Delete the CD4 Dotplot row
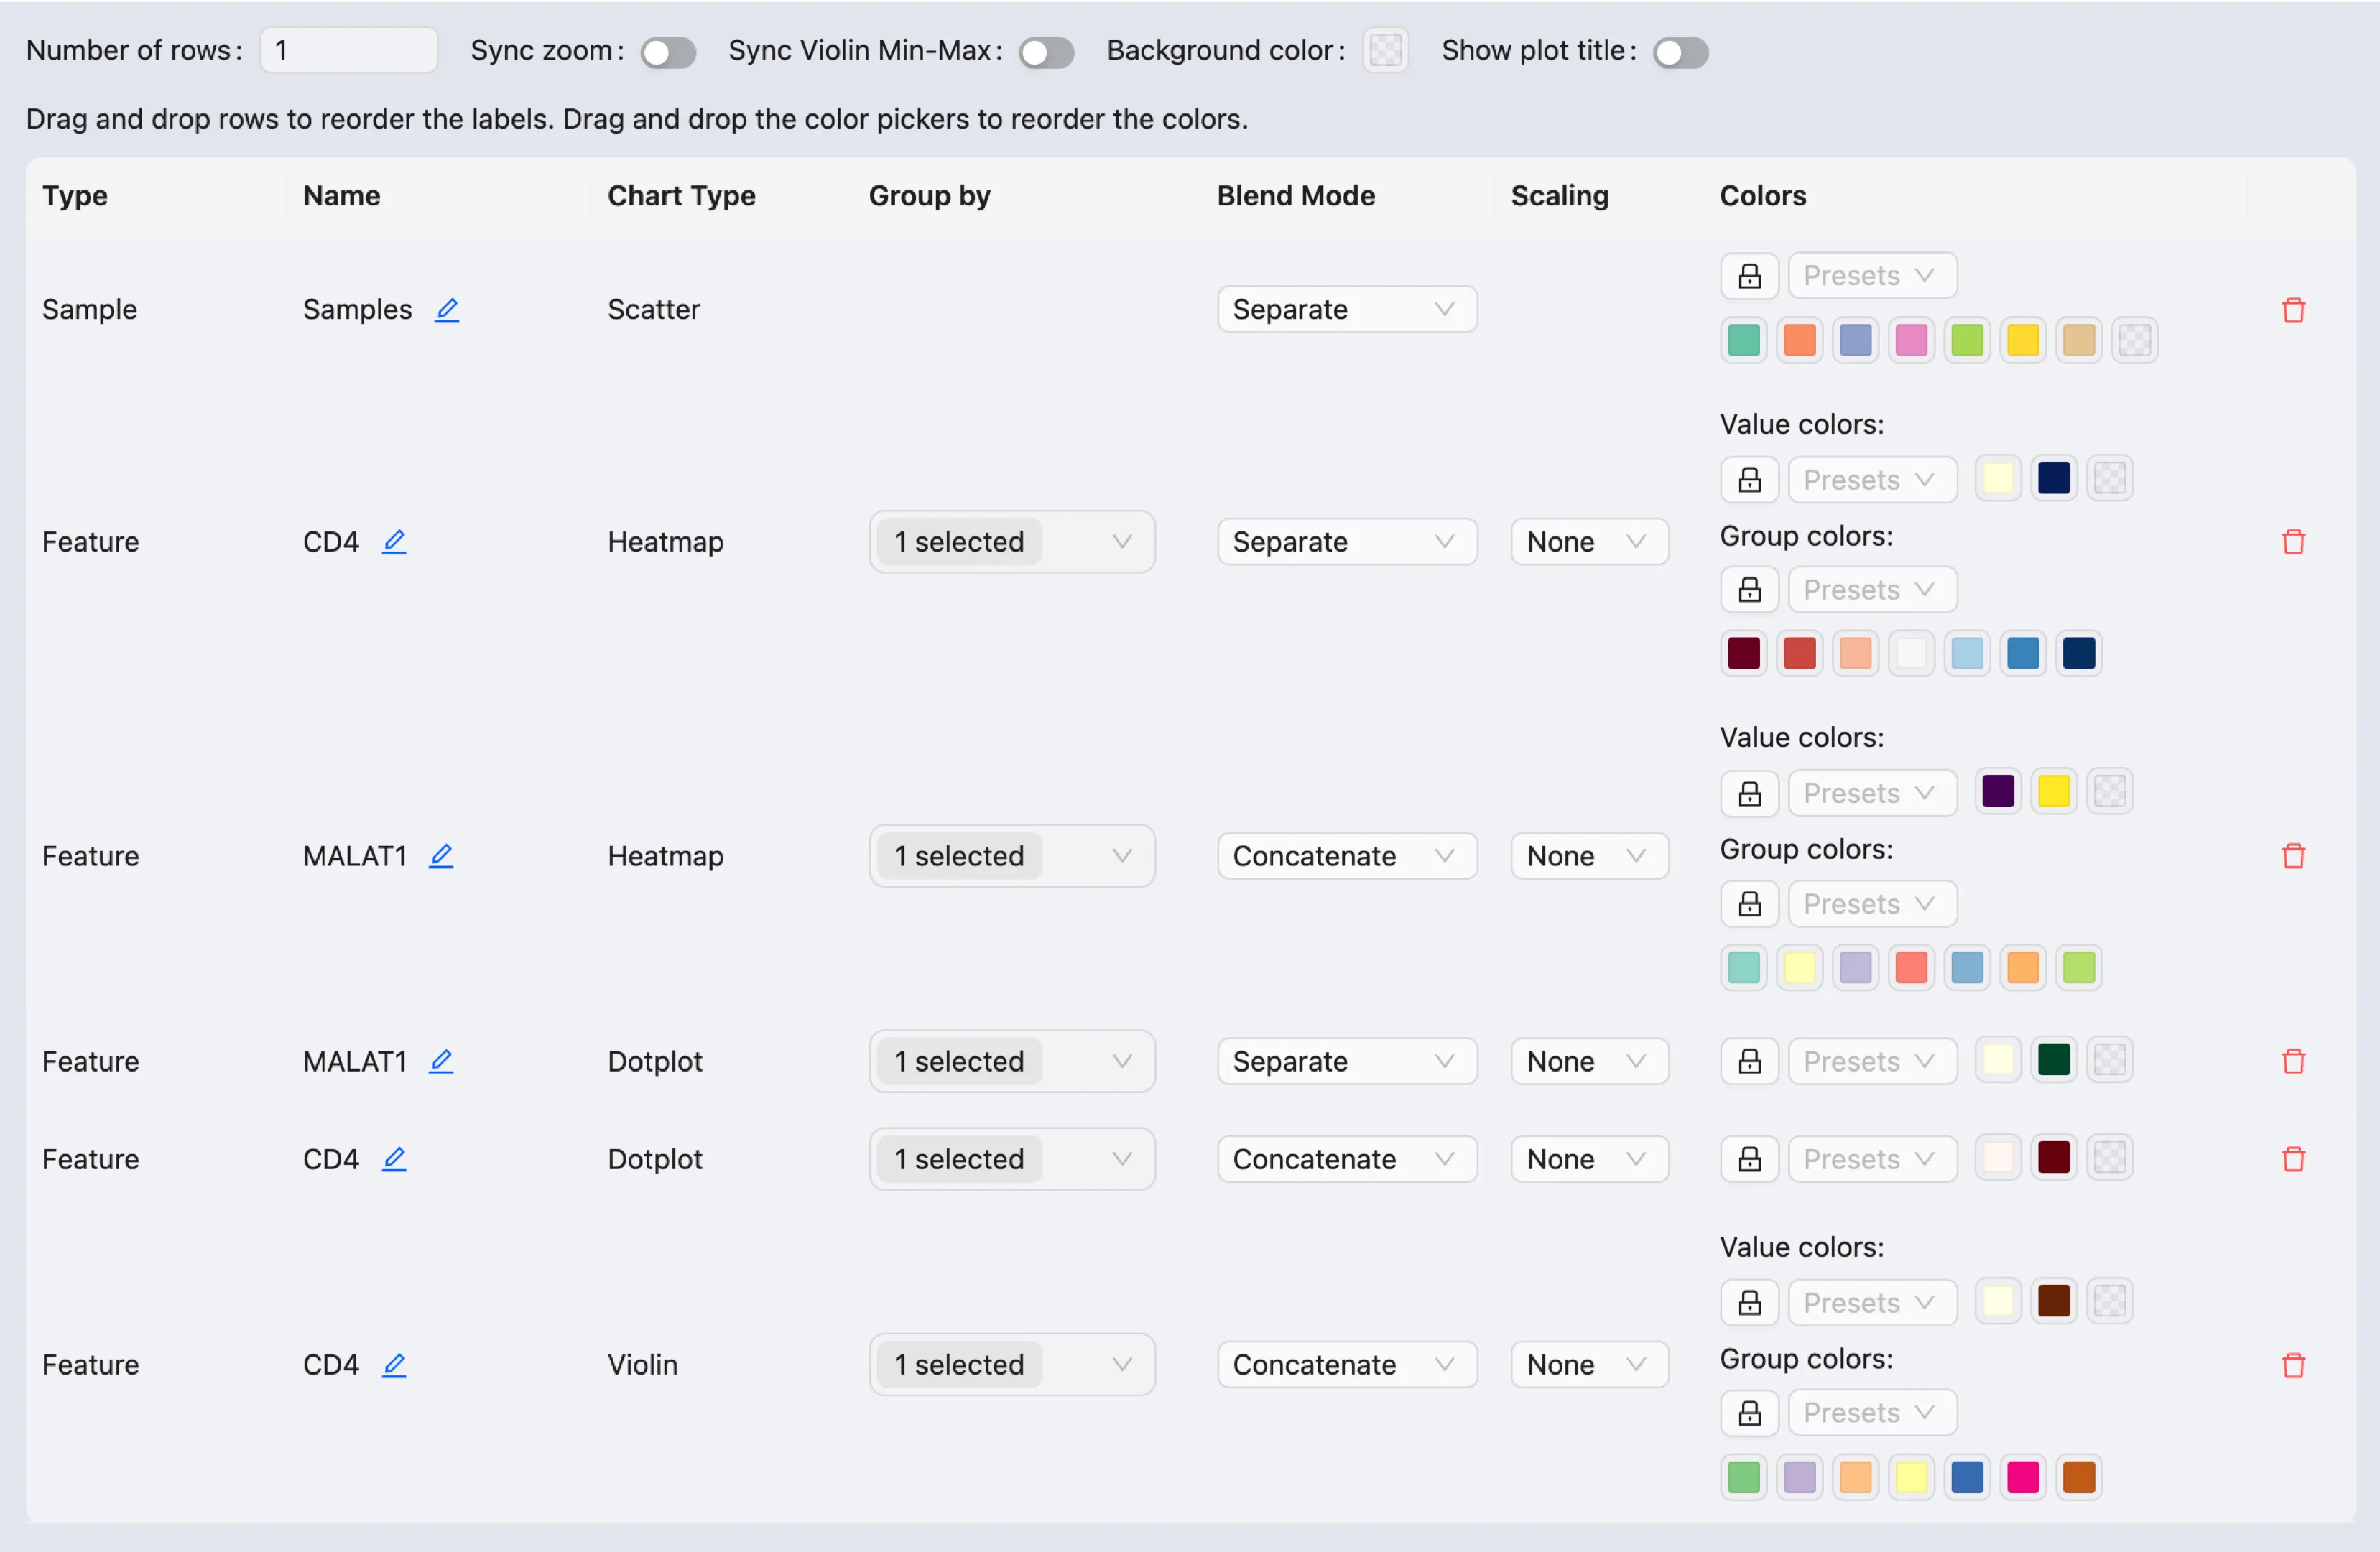This screenshot has height=1552, width=2380. coord(2293,1159)
